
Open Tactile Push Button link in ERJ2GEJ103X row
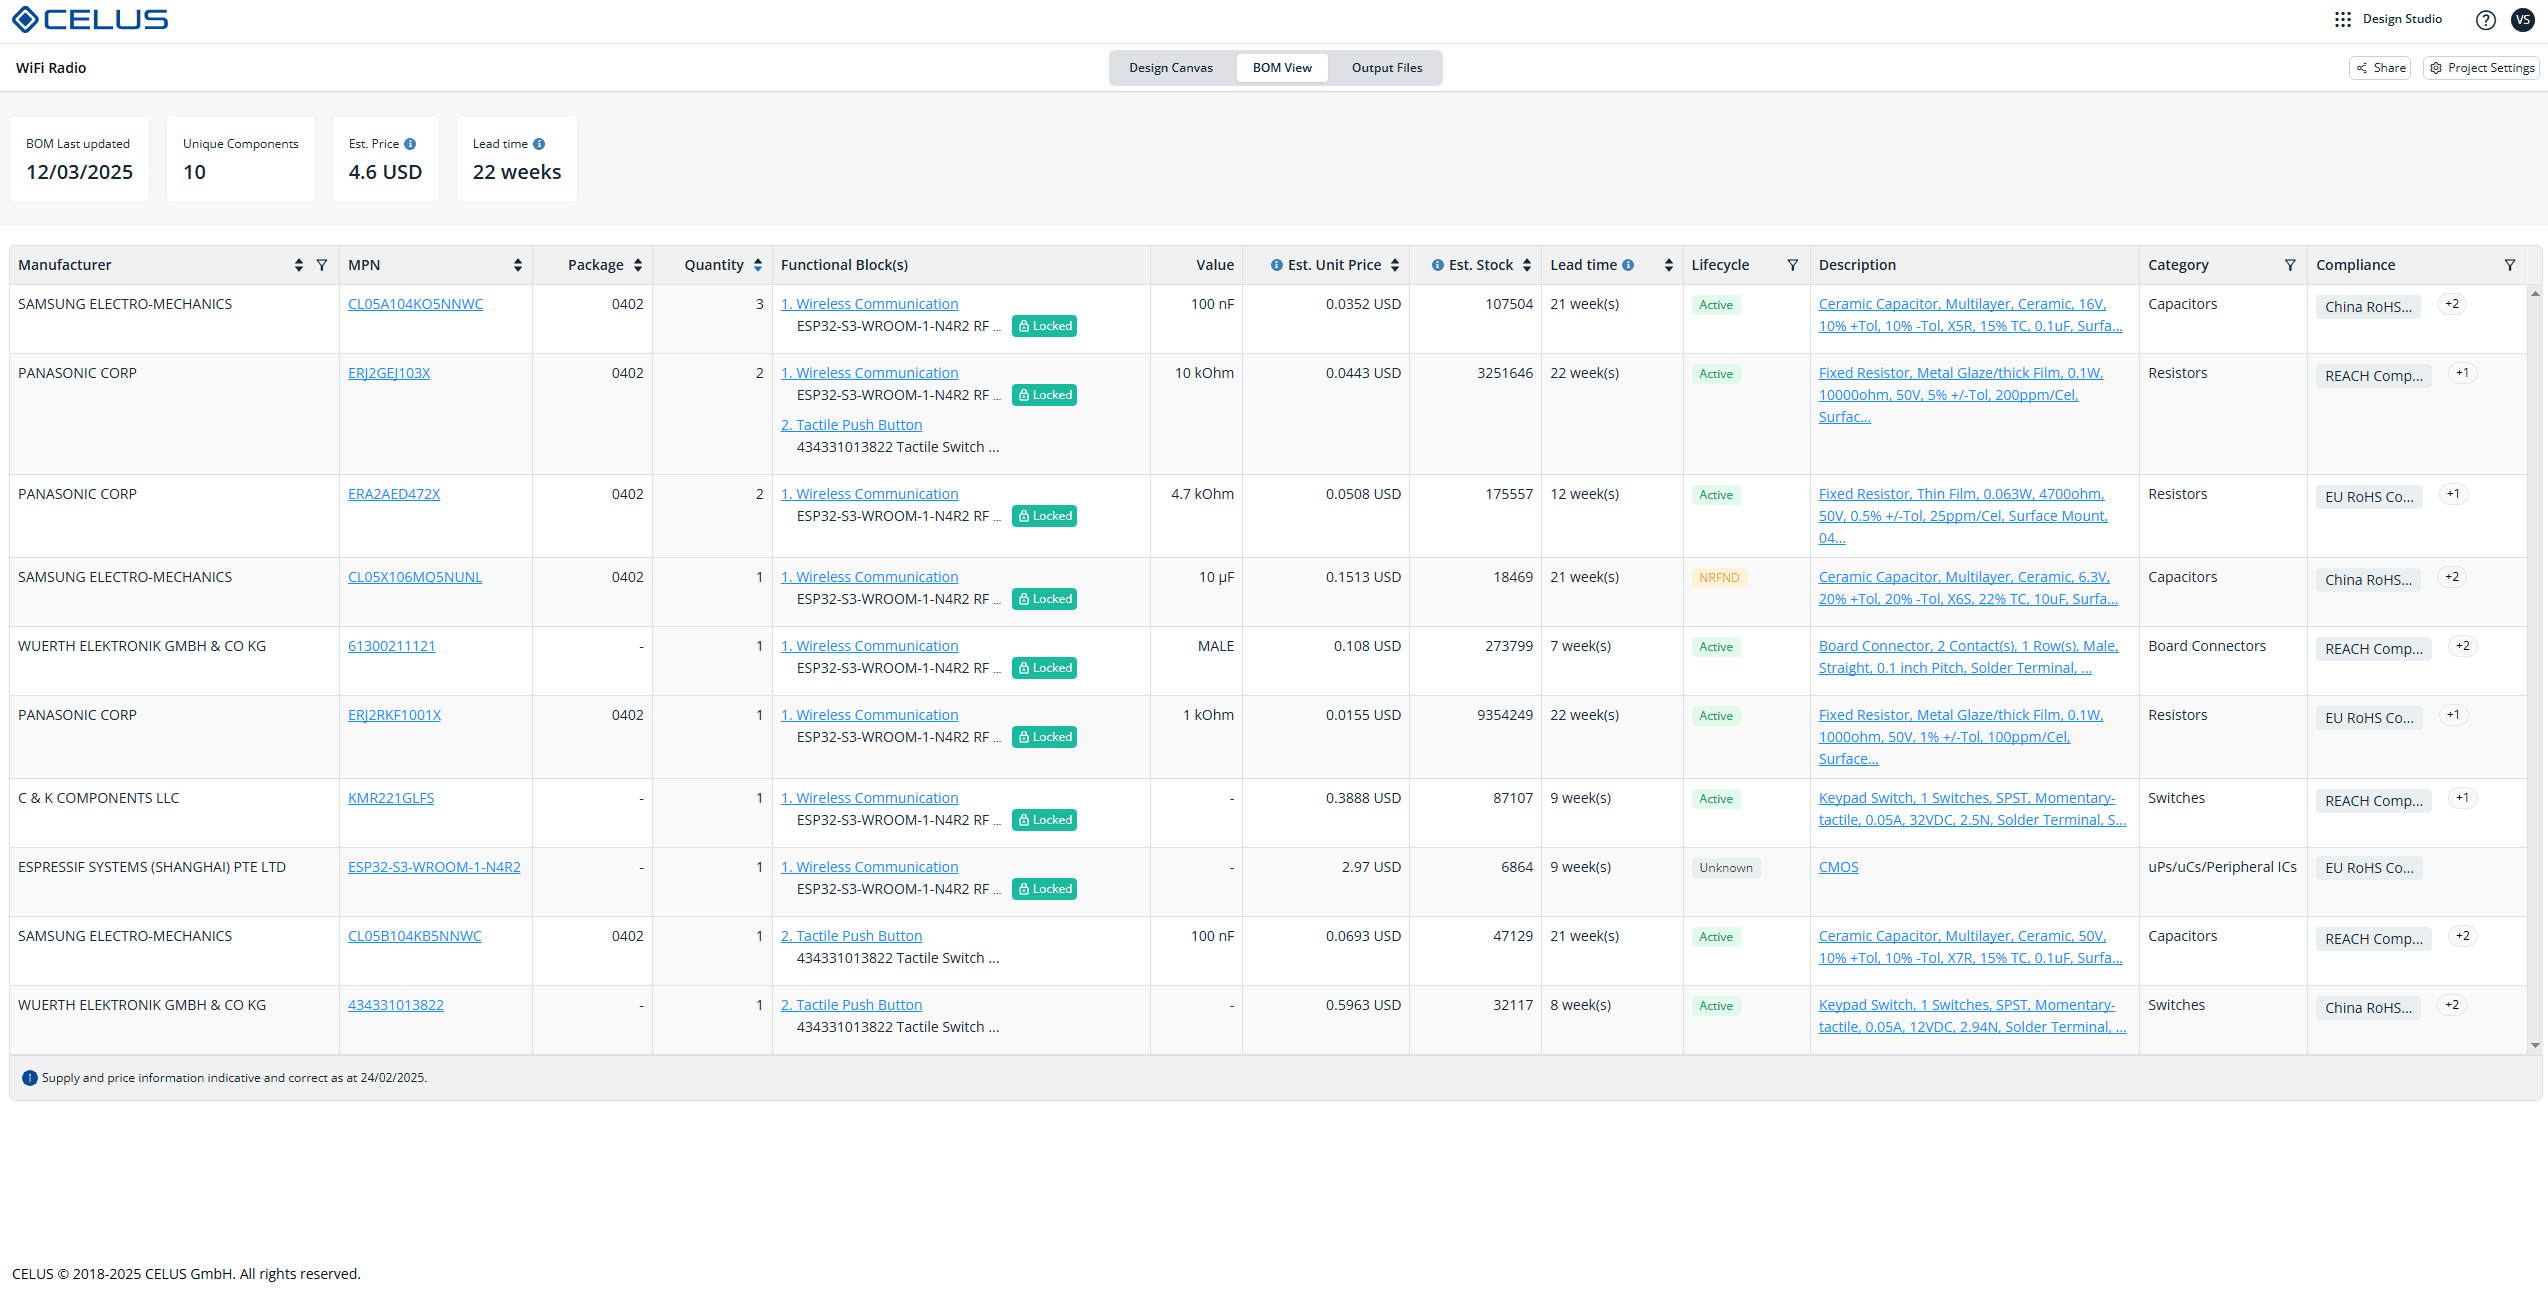tap(851, 425)
